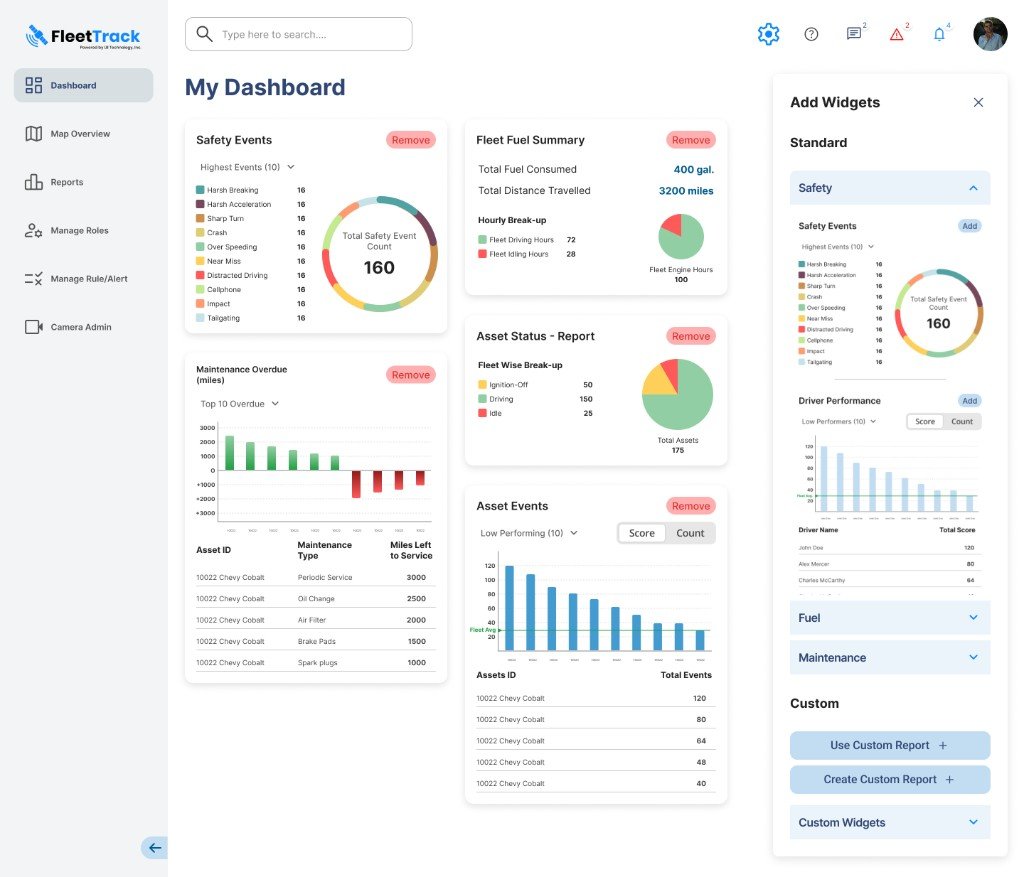Collapse the Safety section in Add Widgets

[889, 188]
